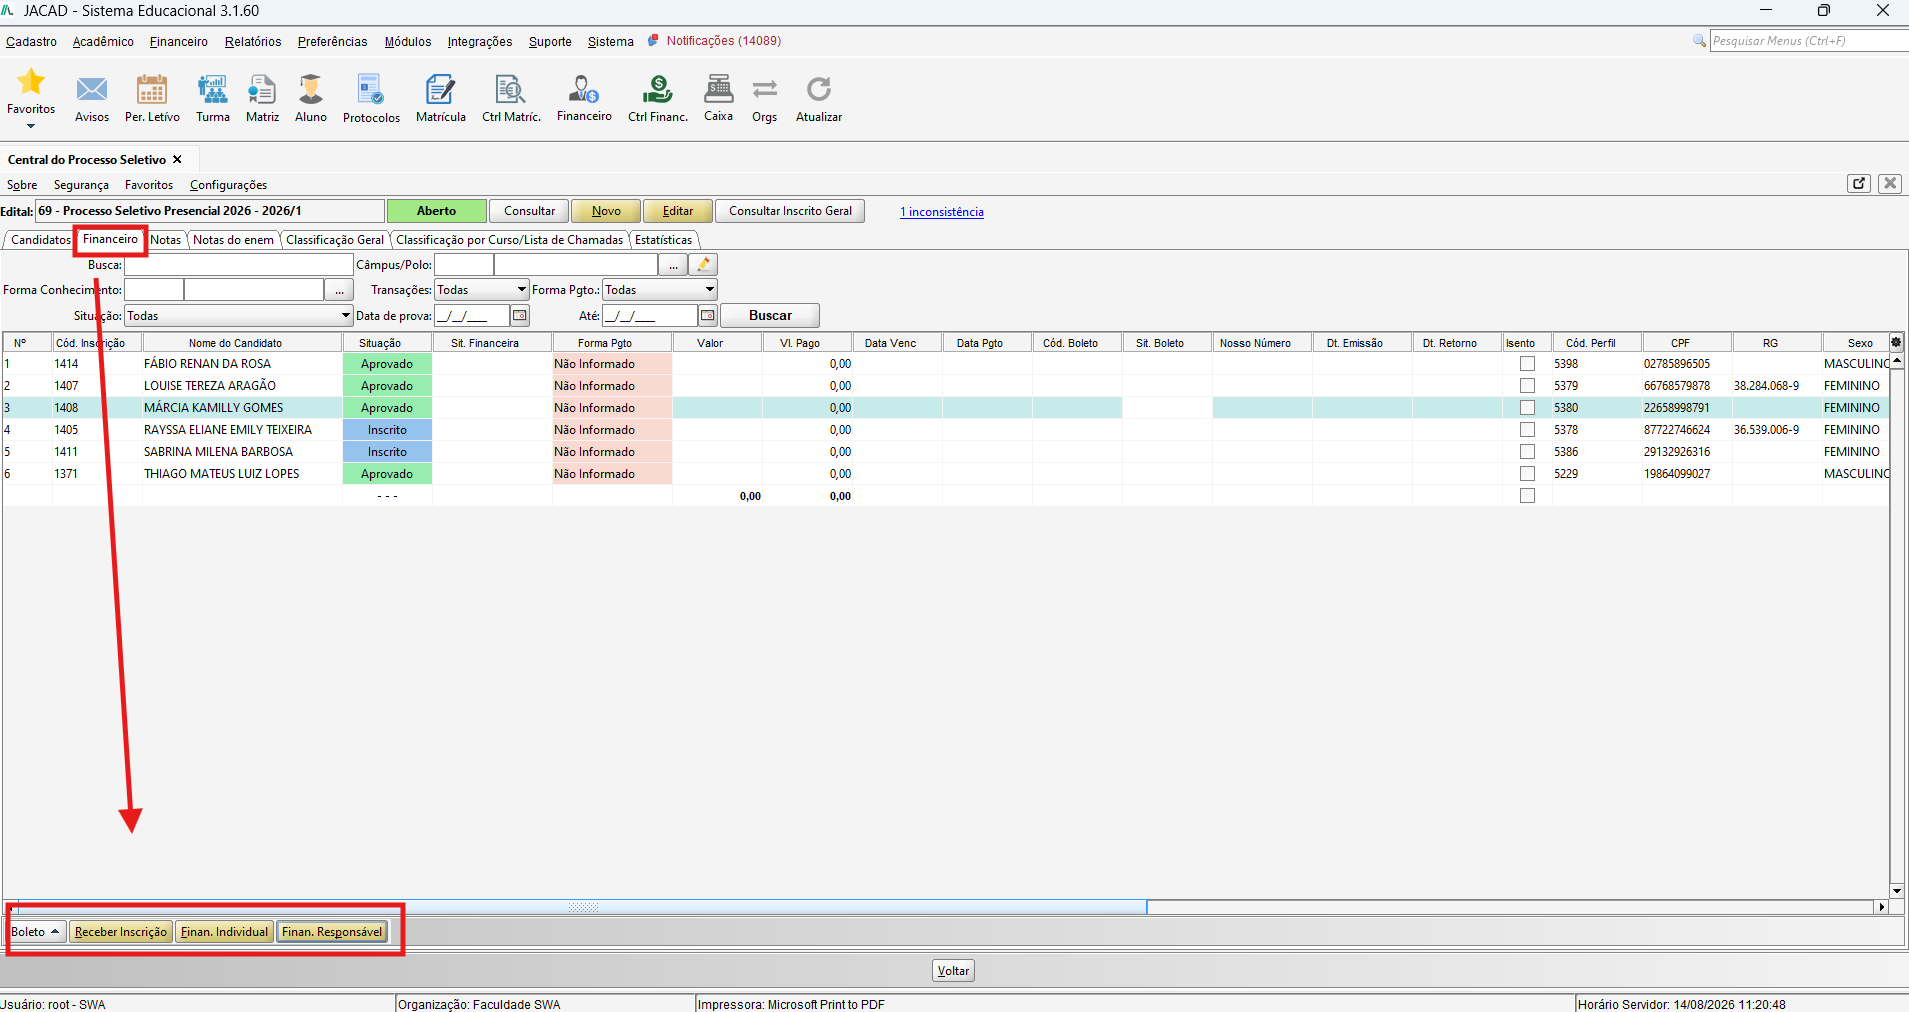This screenshot has width=1909, height=1012.
Task: Toggle Isento checkbox for Louise Tereza Aragão
Action: [x=1527, y=386]
